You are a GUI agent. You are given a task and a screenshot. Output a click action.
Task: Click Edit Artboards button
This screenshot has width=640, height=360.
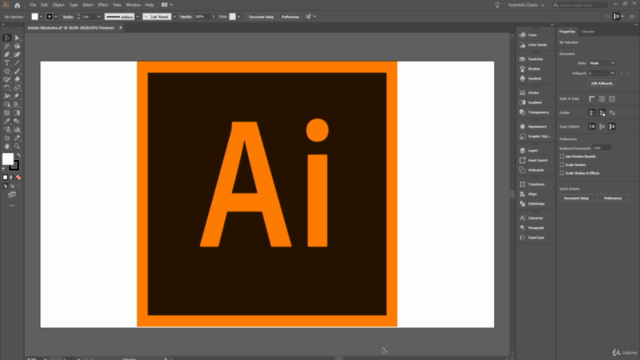602,84
